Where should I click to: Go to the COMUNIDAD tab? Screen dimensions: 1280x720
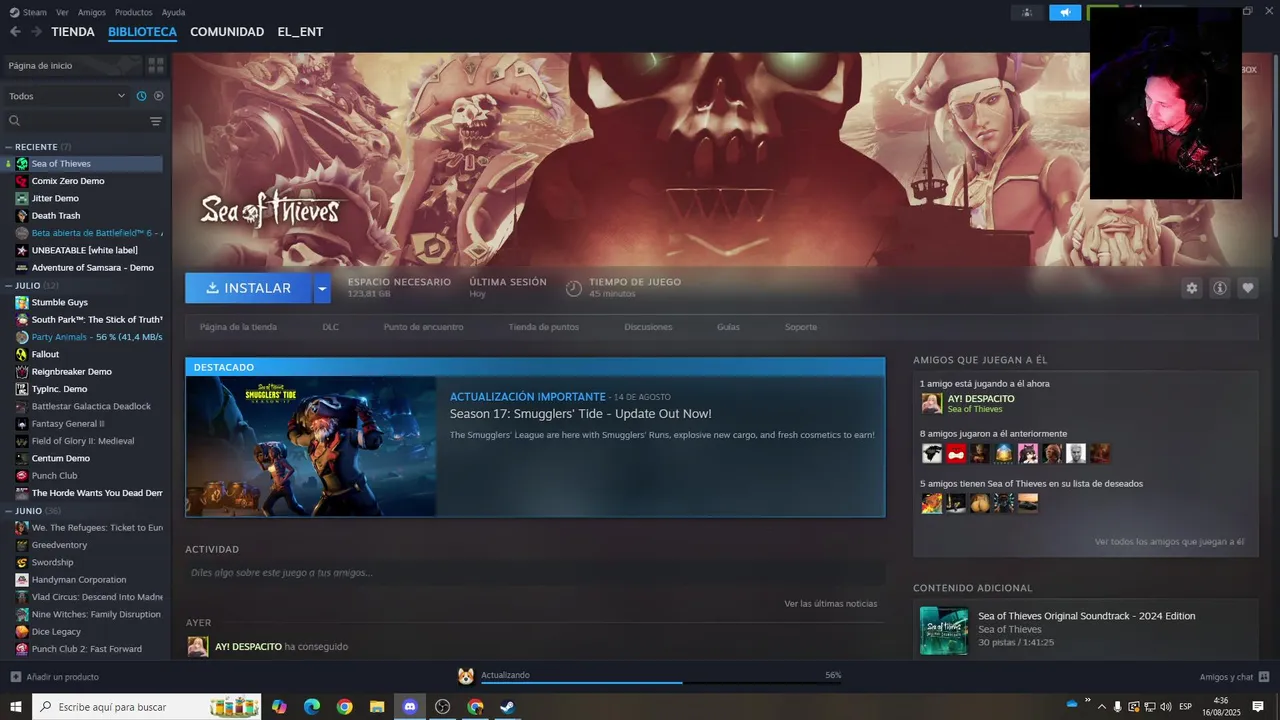tap(227, 32)
